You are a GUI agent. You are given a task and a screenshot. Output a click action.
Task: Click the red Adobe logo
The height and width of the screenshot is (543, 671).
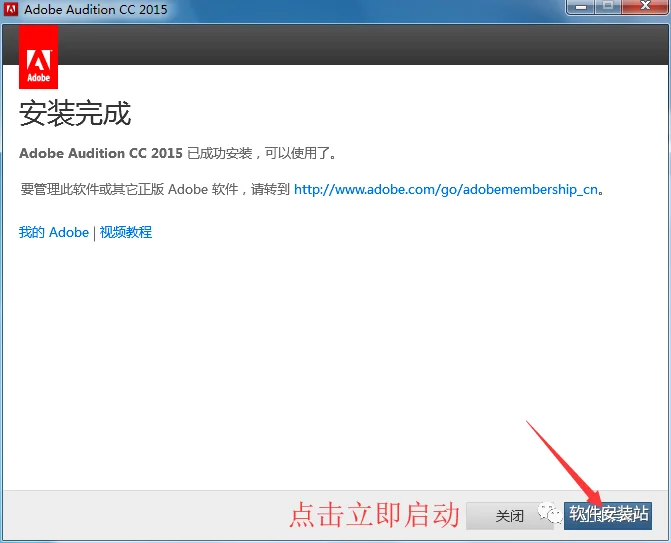(39, 57)
